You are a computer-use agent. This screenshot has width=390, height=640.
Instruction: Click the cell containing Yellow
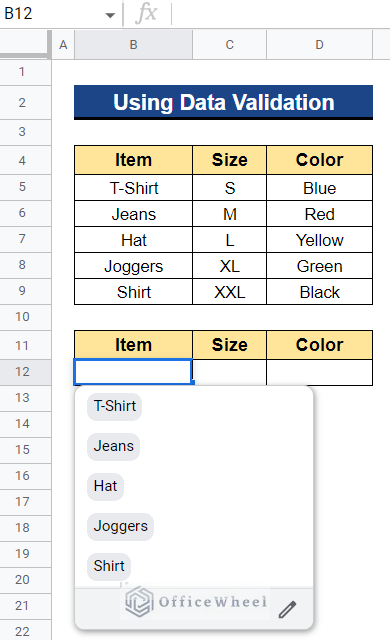319,240
